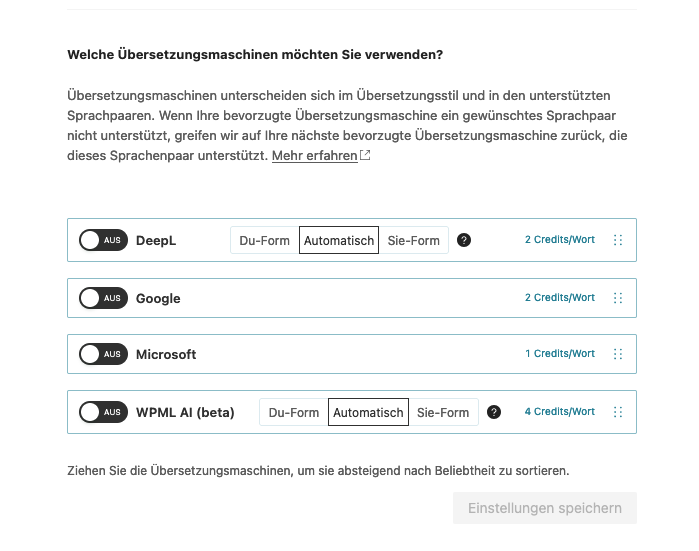Select Du-Form for WPML AI

pos(294,412)
